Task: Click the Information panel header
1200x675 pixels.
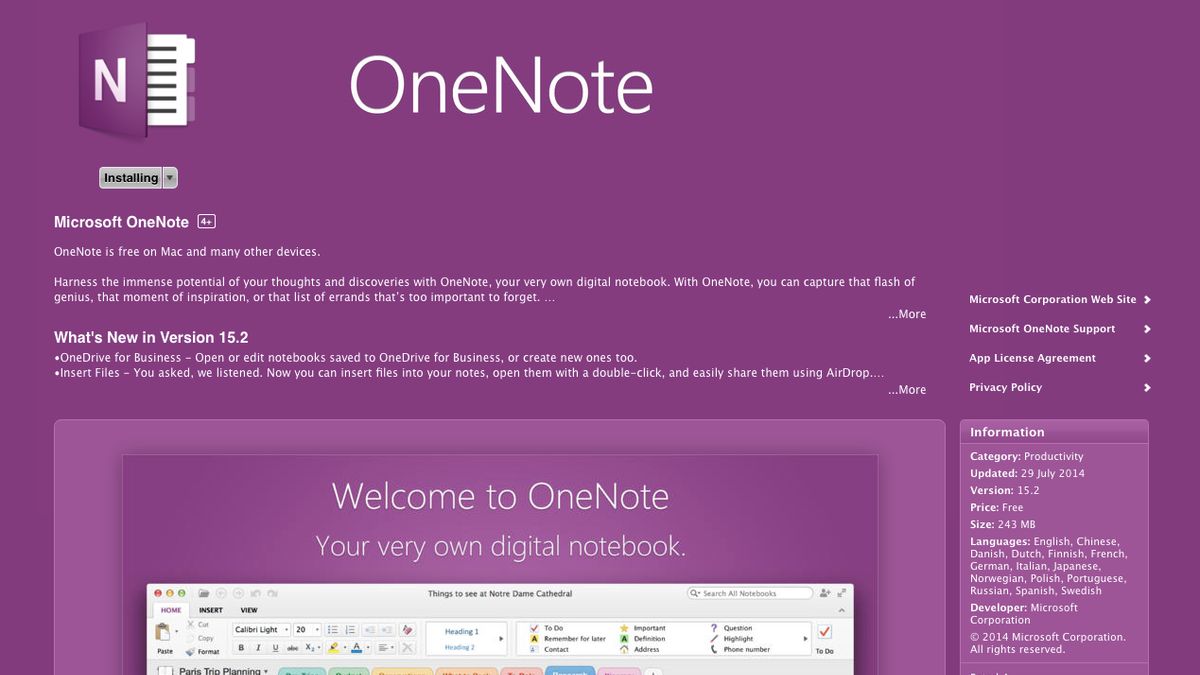Action: (1054, 432)
